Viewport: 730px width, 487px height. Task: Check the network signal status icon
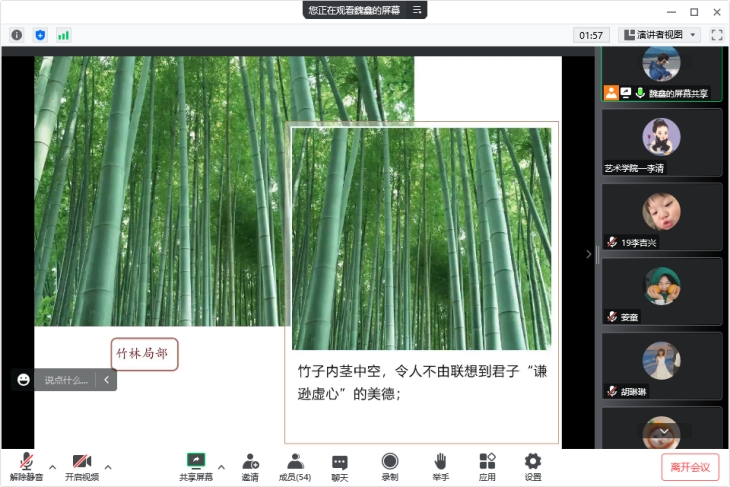[x=63, y=35]
